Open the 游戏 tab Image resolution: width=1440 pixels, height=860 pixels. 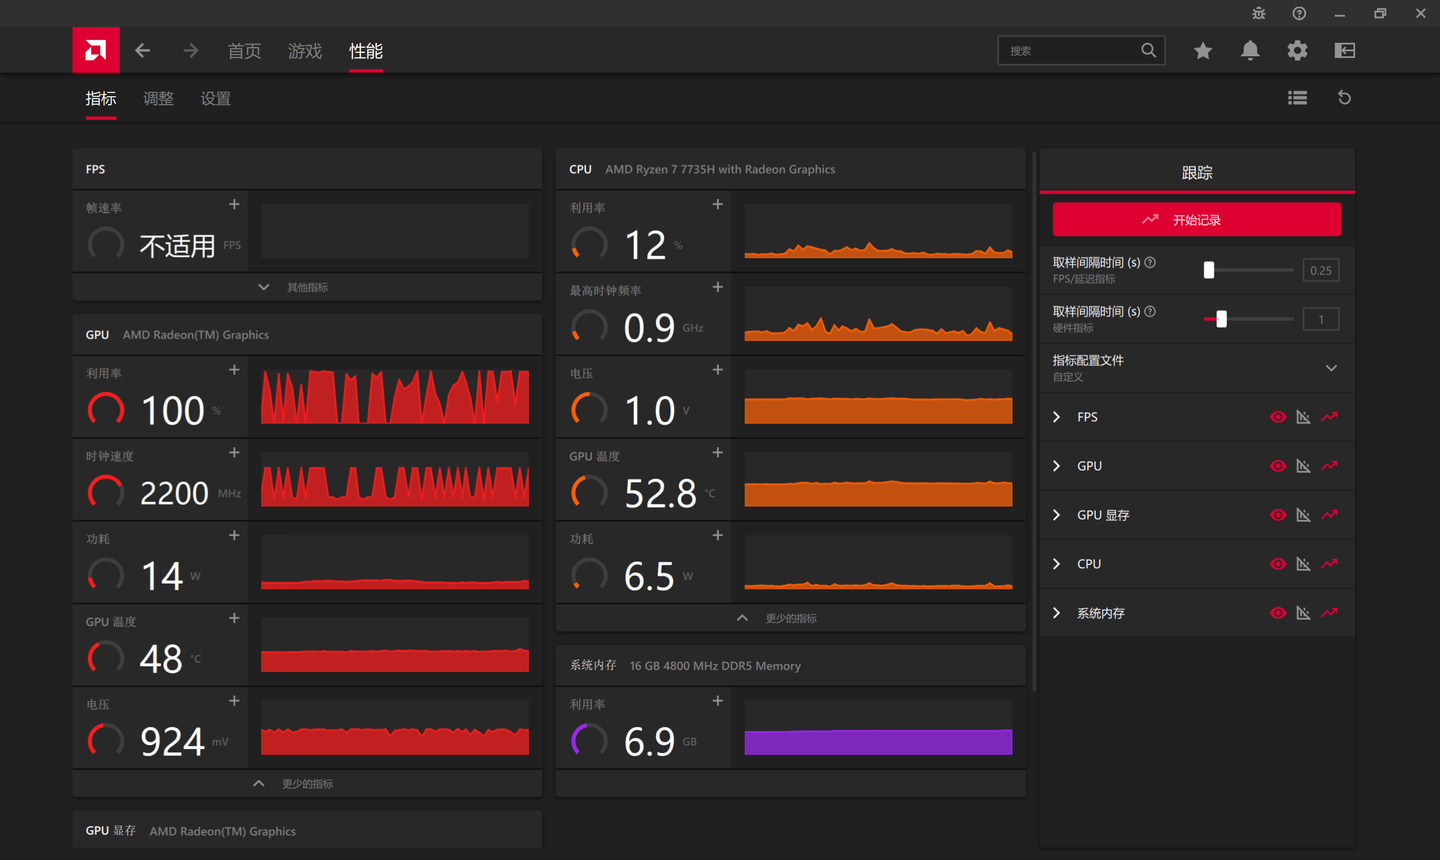[305, 51]
